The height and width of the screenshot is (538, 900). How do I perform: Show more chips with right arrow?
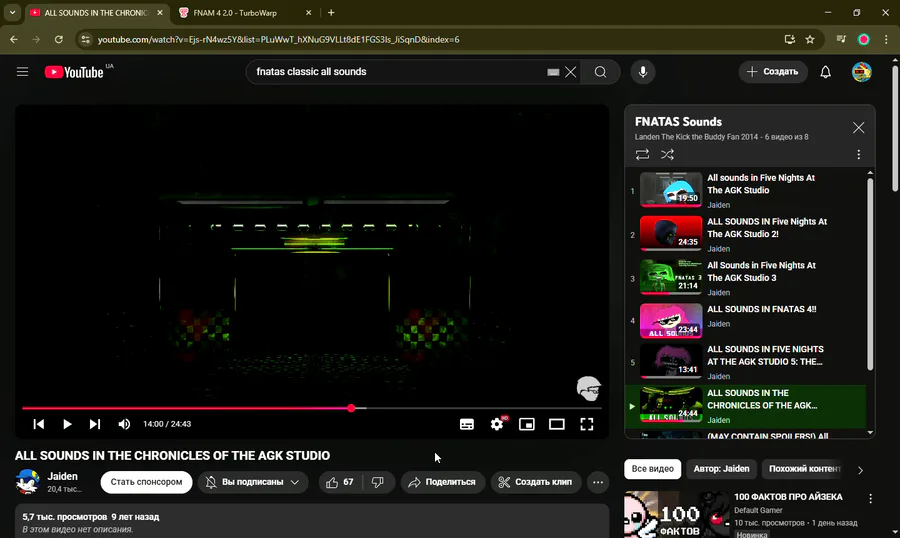point(860,470)
